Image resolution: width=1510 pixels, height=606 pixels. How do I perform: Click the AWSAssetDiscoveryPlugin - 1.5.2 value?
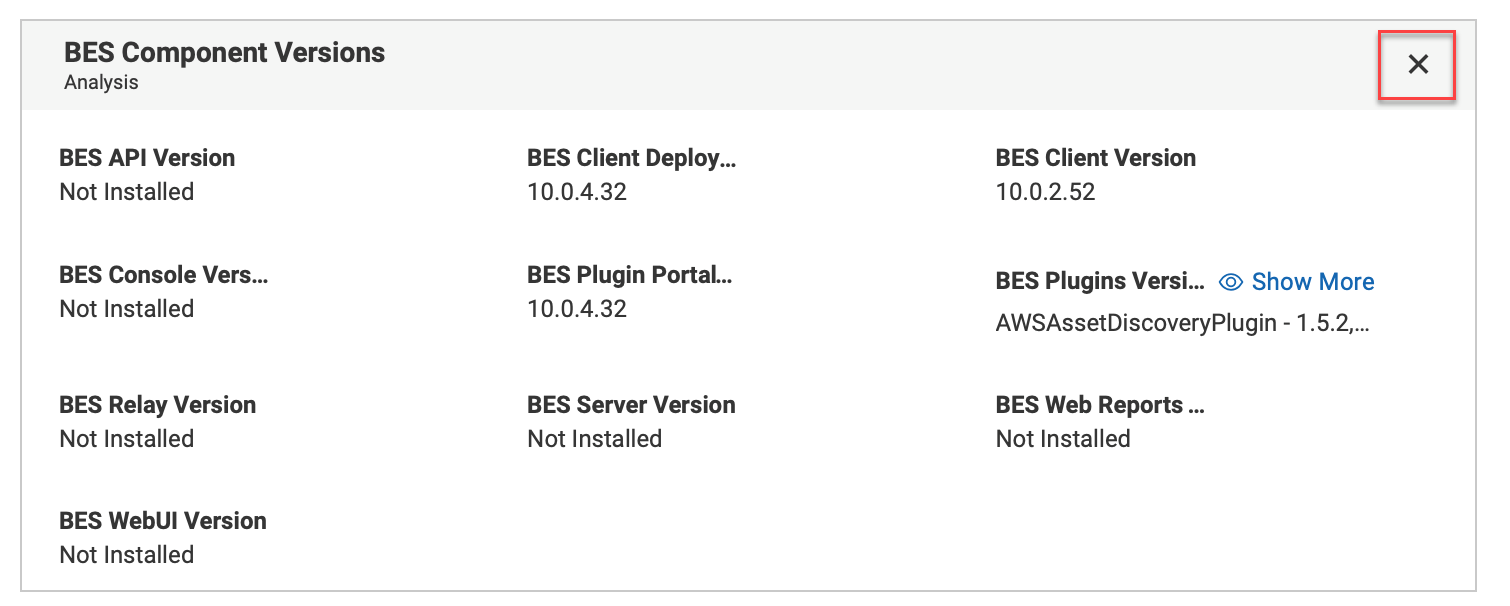click(1181, 325)
